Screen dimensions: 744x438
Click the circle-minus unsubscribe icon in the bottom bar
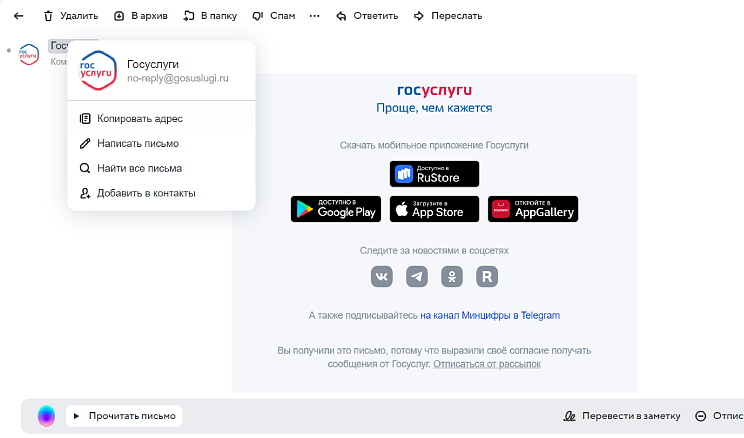coord(700,416)
